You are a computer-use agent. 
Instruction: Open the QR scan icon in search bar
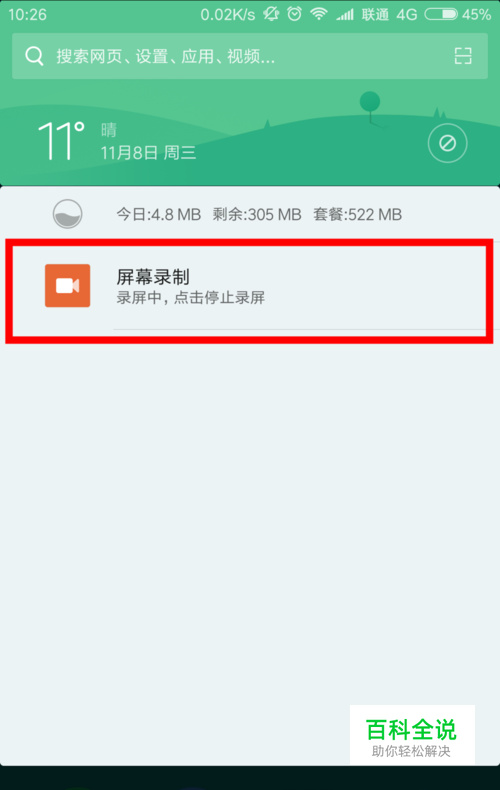coord(463,56)
